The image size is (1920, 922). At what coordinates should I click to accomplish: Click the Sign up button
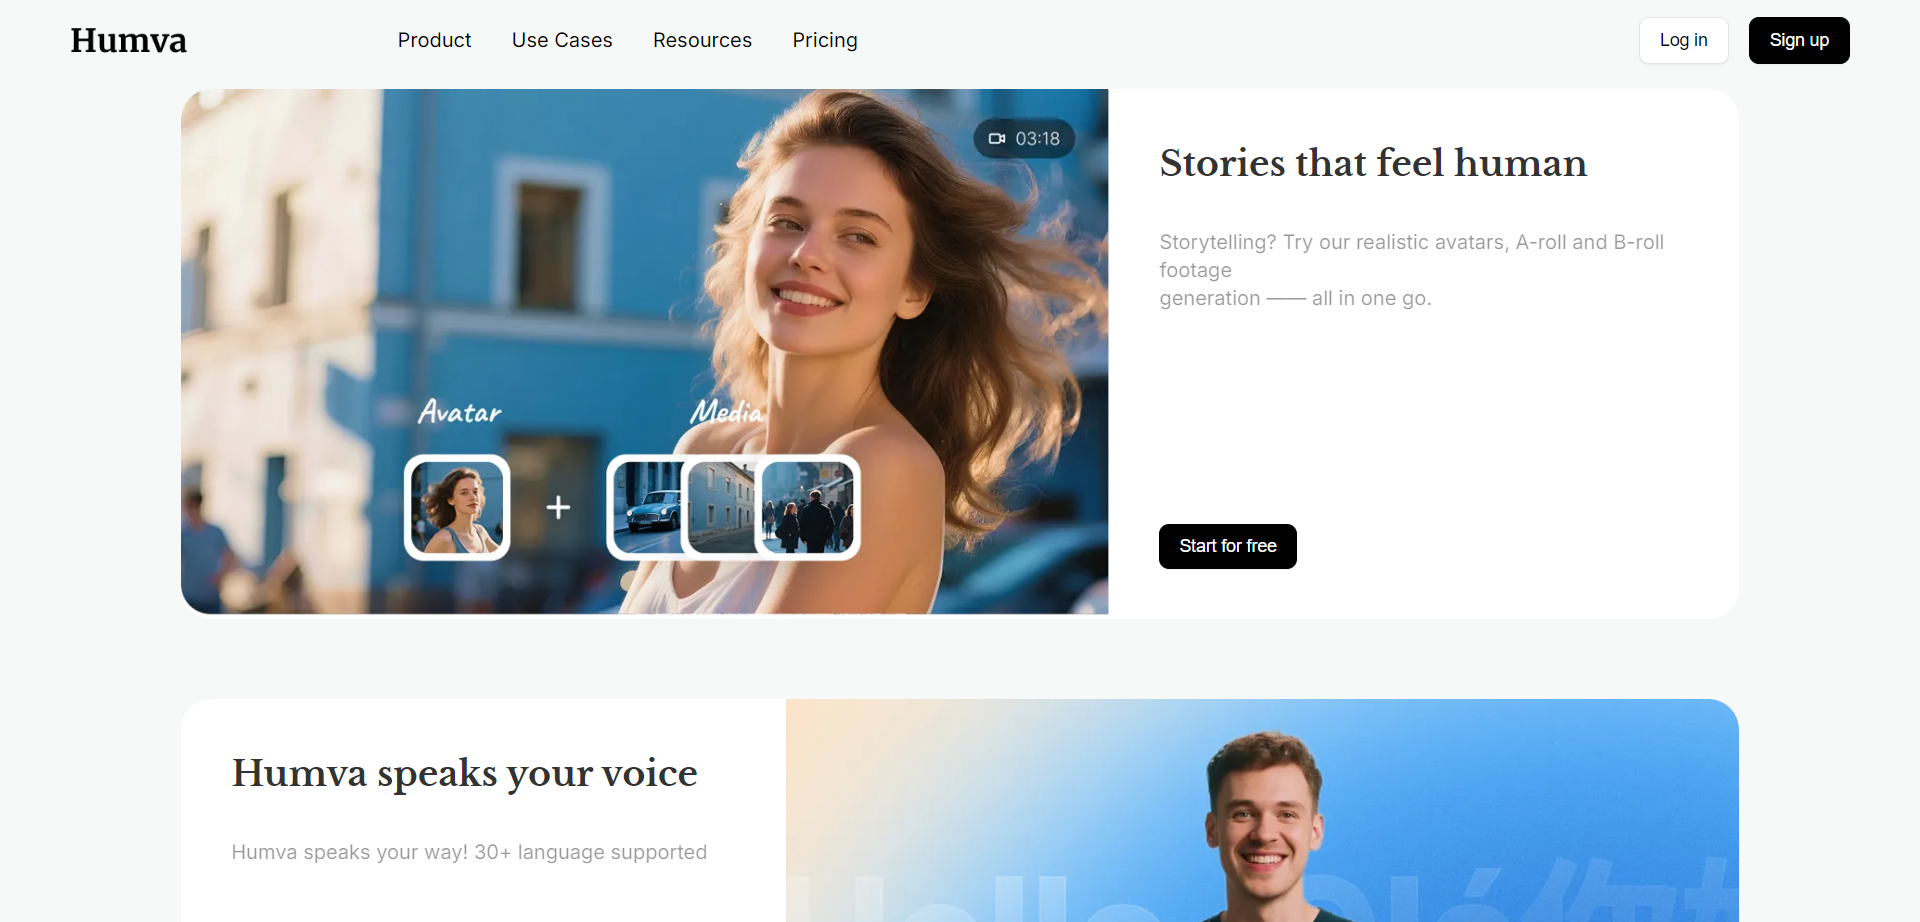[1799, 40]
